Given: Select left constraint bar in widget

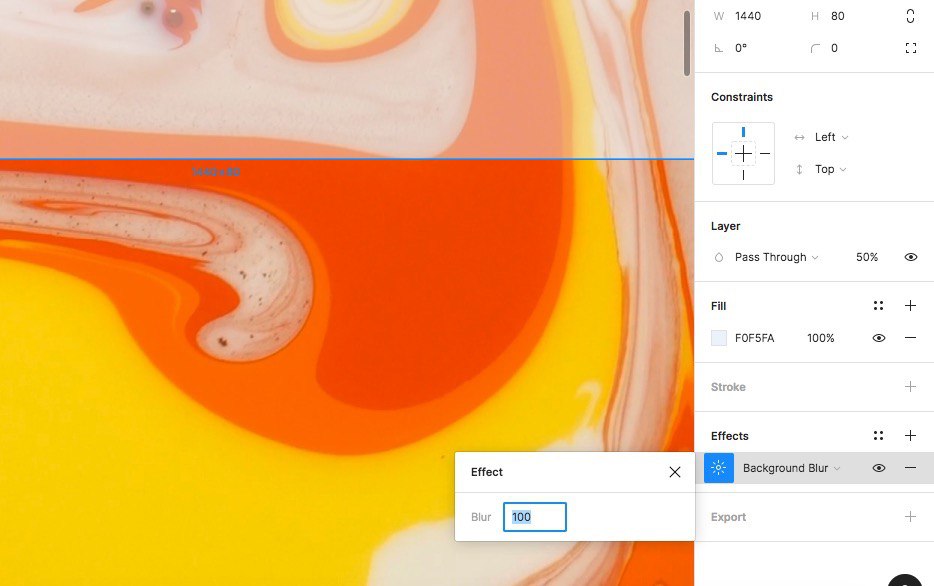Looking at the screenshot, I should pyautogui.click(x=721, y=154).
